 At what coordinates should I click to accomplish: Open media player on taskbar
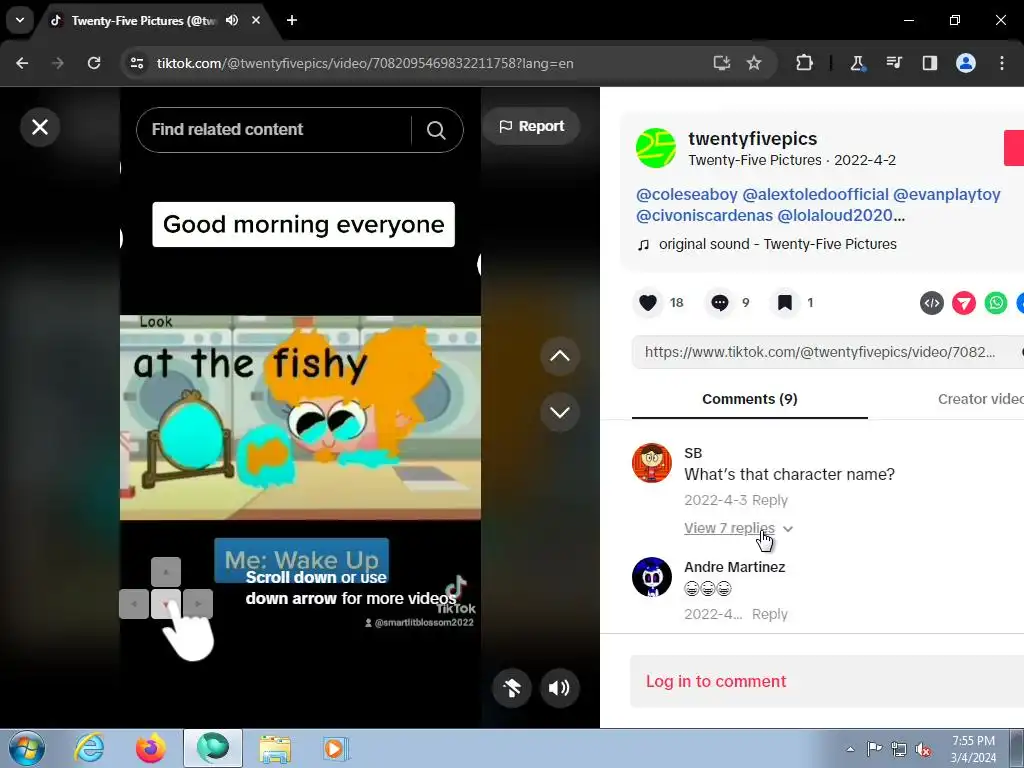[x=336, y=748]
